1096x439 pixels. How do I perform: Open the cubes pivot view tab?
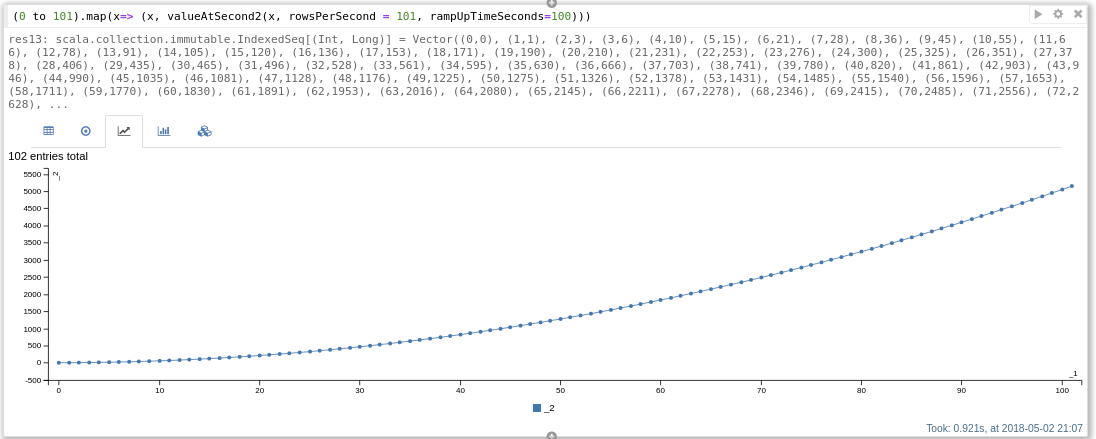[x=204, y=131]
